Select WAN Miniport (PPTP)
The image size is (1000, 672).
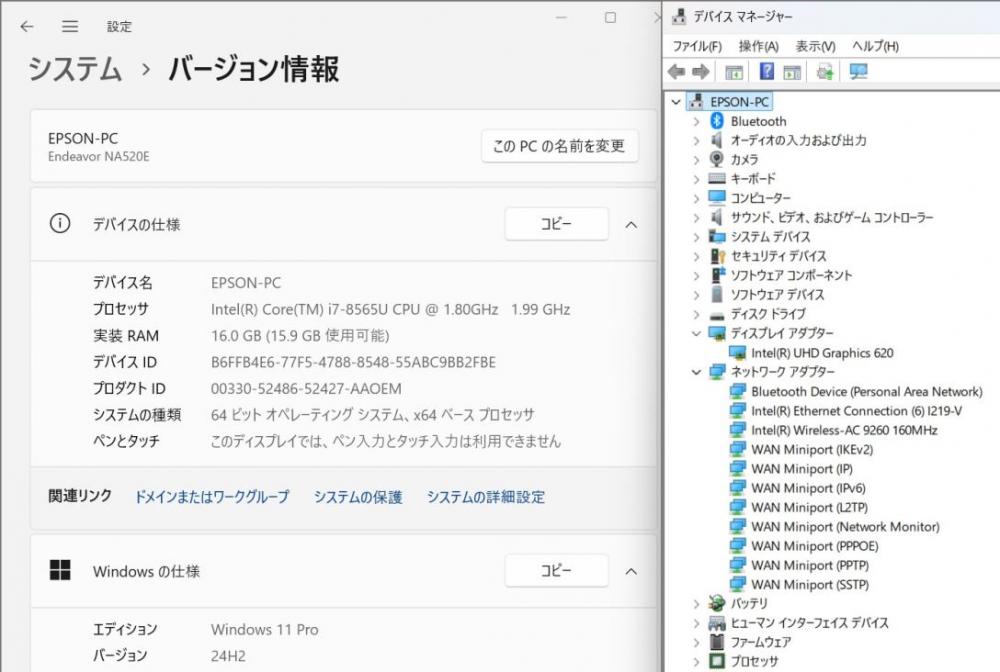point(810,565)
